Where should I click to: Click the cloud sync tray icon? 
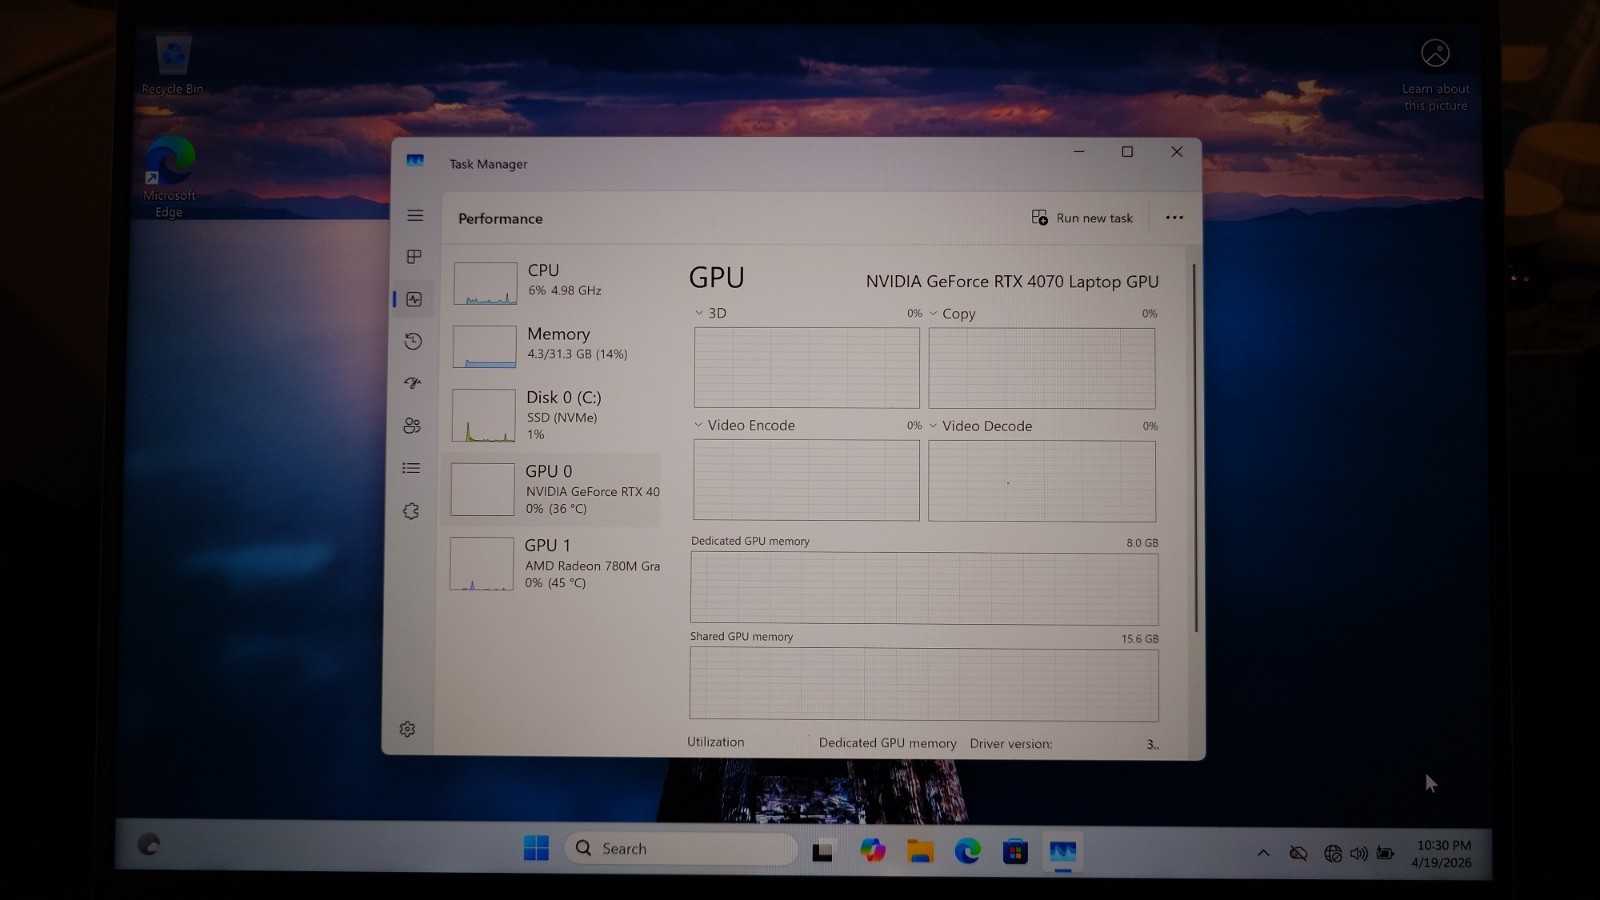pos(1298,853)
